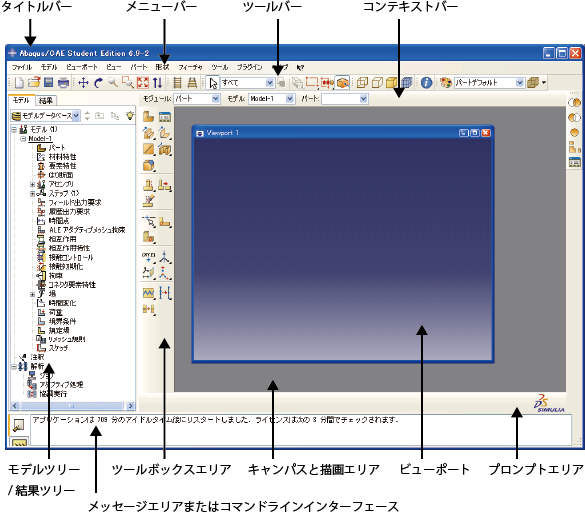585x516 pixels.
Task: Click the Create Part toolbox icon
Action: pos(148,117)
